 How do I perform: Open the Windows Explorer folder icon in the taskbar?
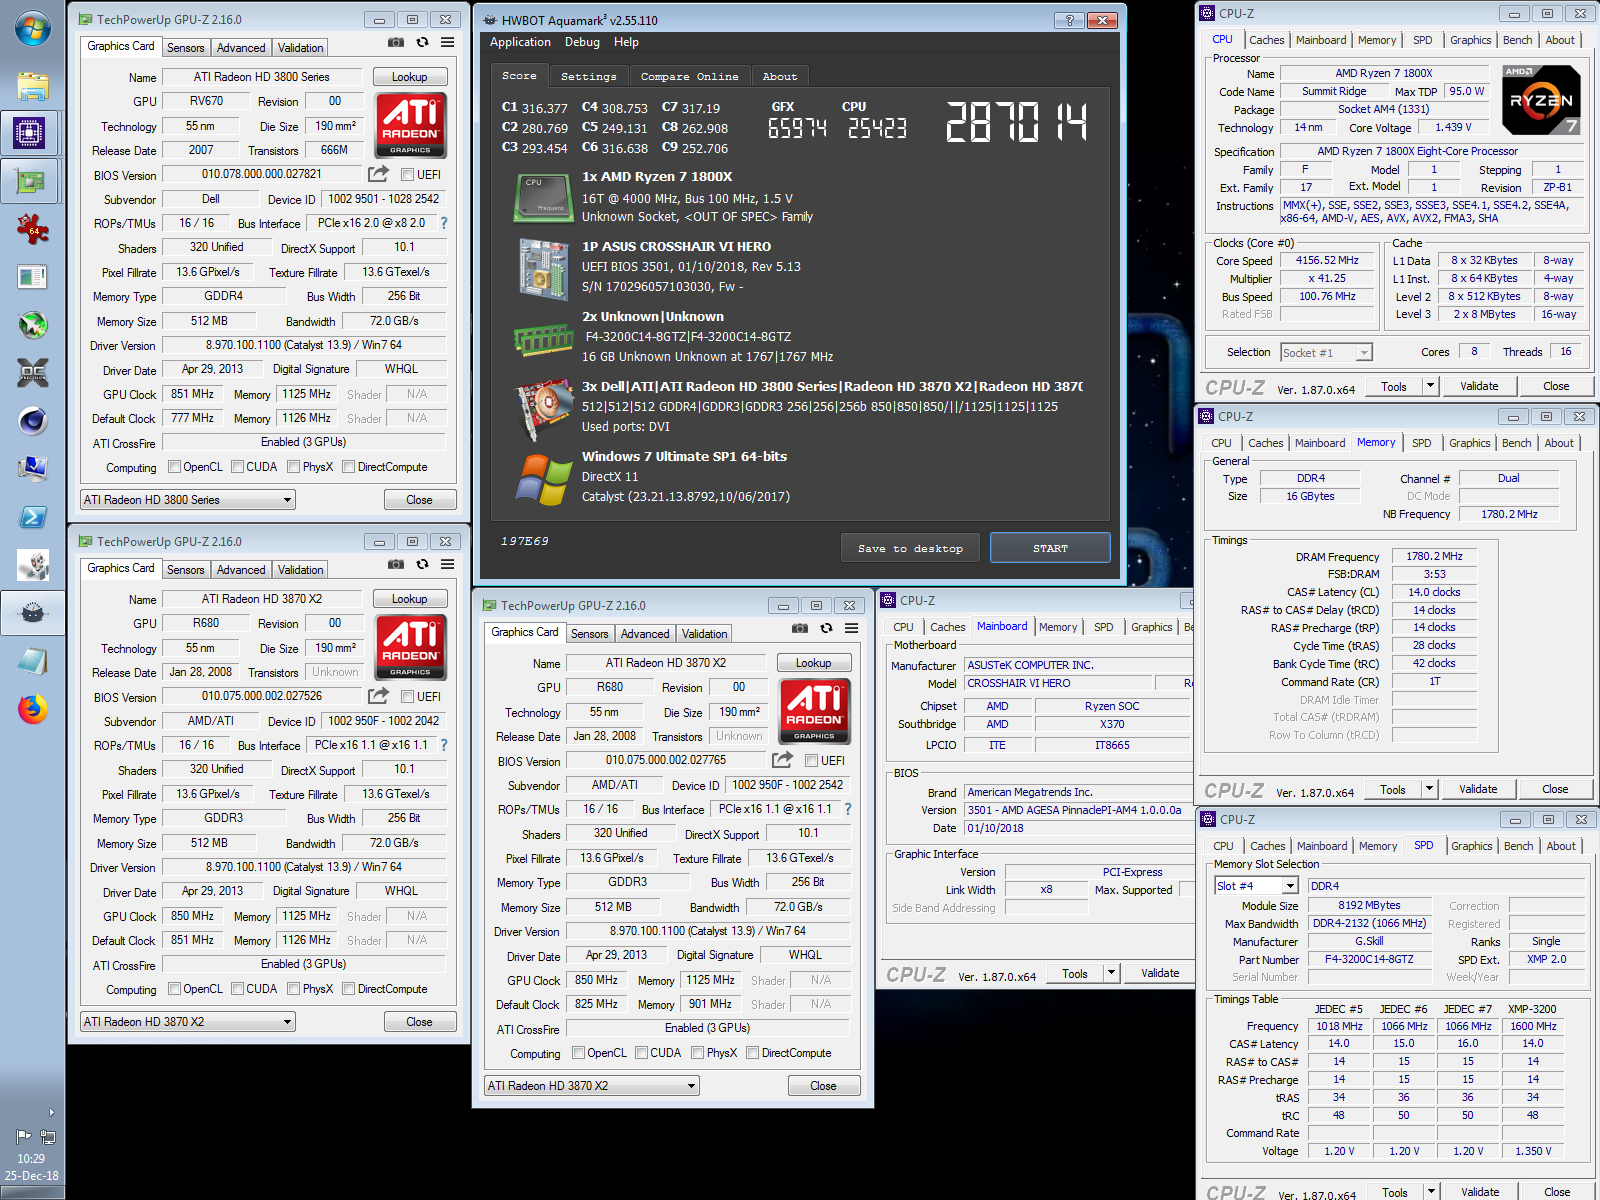coord(32,85)
